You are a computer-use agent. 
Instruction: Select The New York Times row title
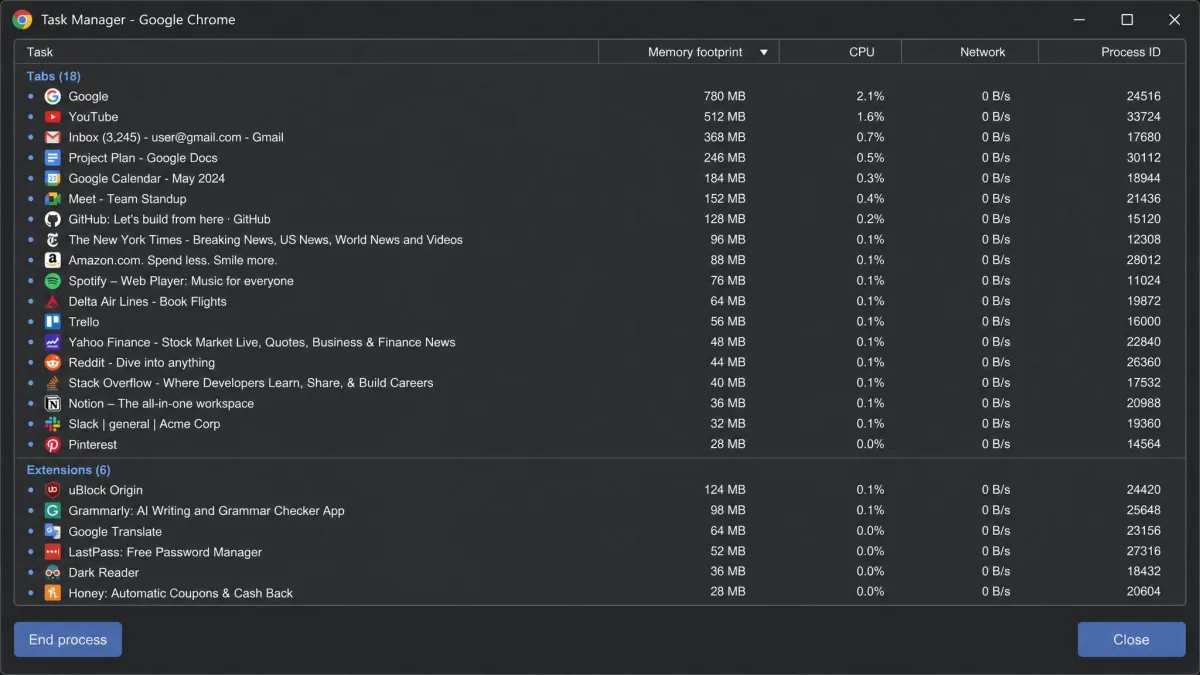point(266,240)
